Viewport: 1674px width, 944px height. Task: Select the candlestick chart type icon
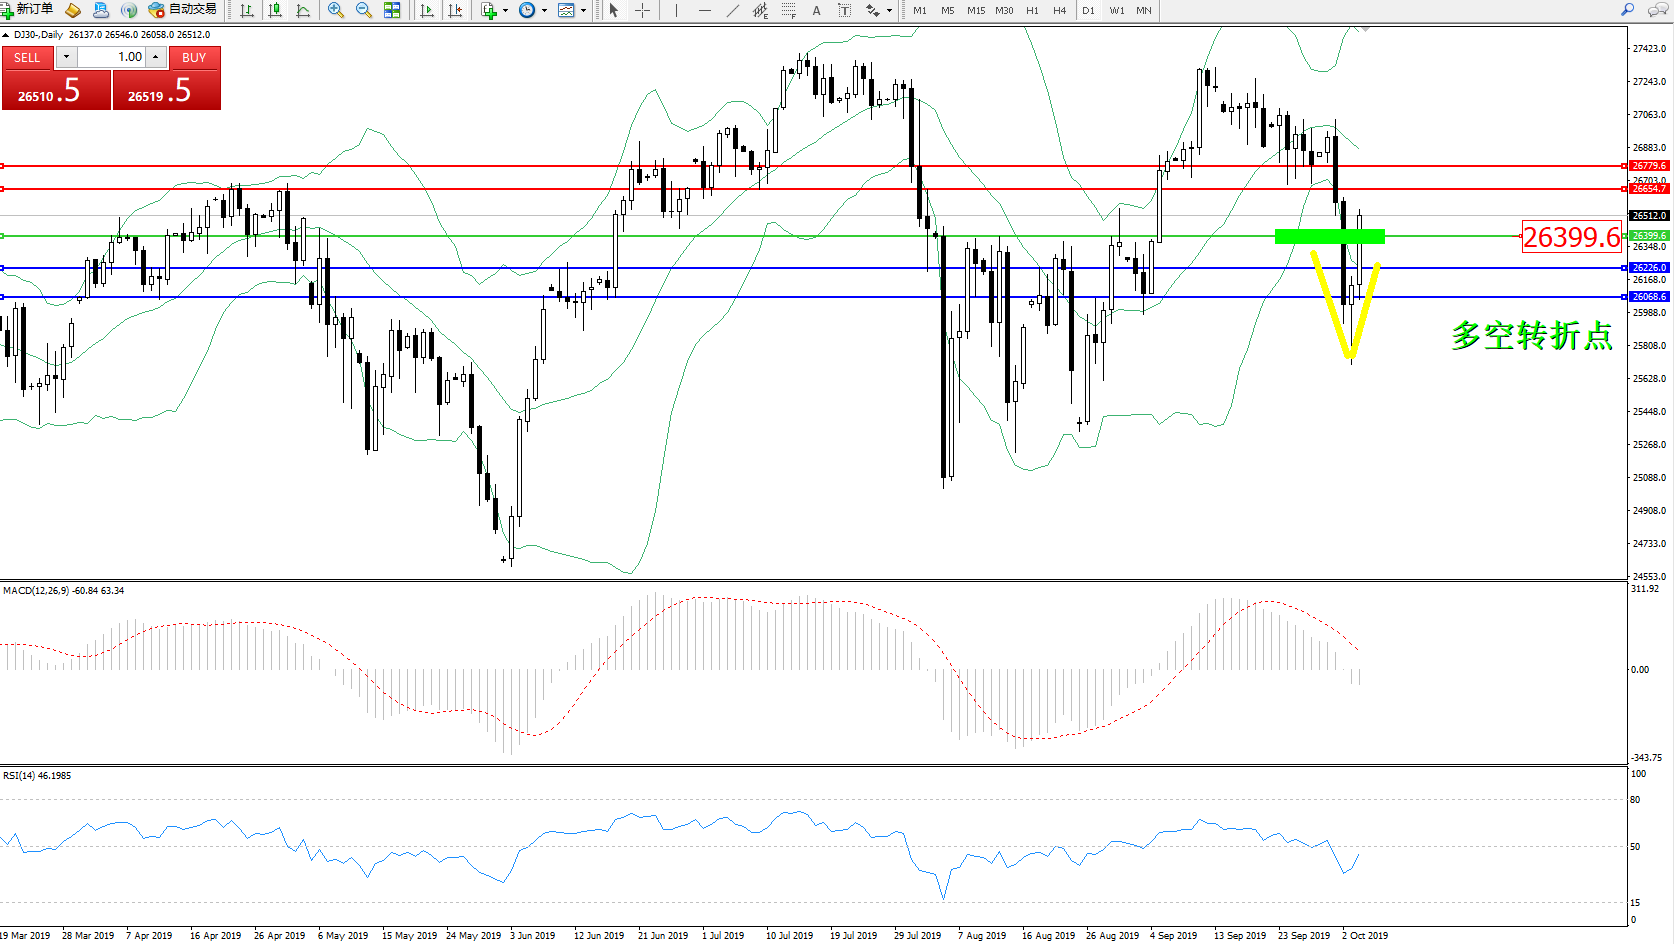point(275,10)
